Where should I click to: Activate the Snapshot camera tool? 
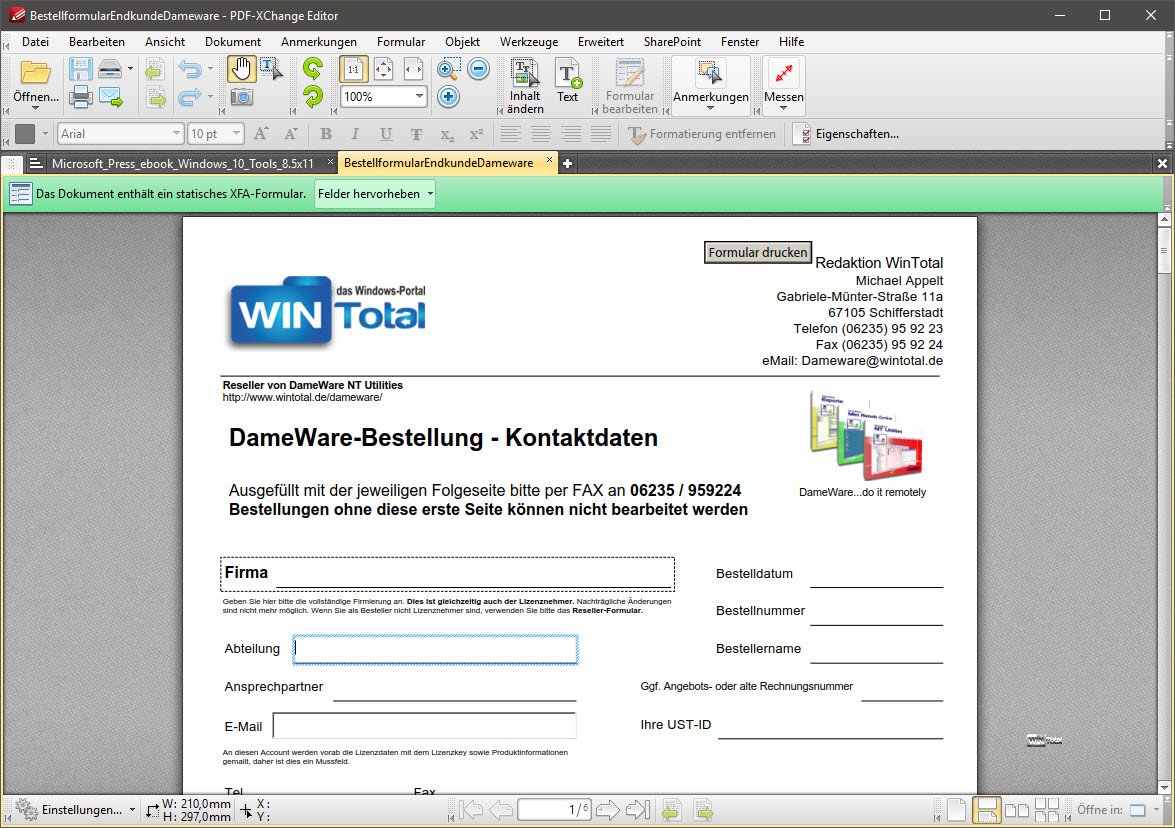pos(241,97)
